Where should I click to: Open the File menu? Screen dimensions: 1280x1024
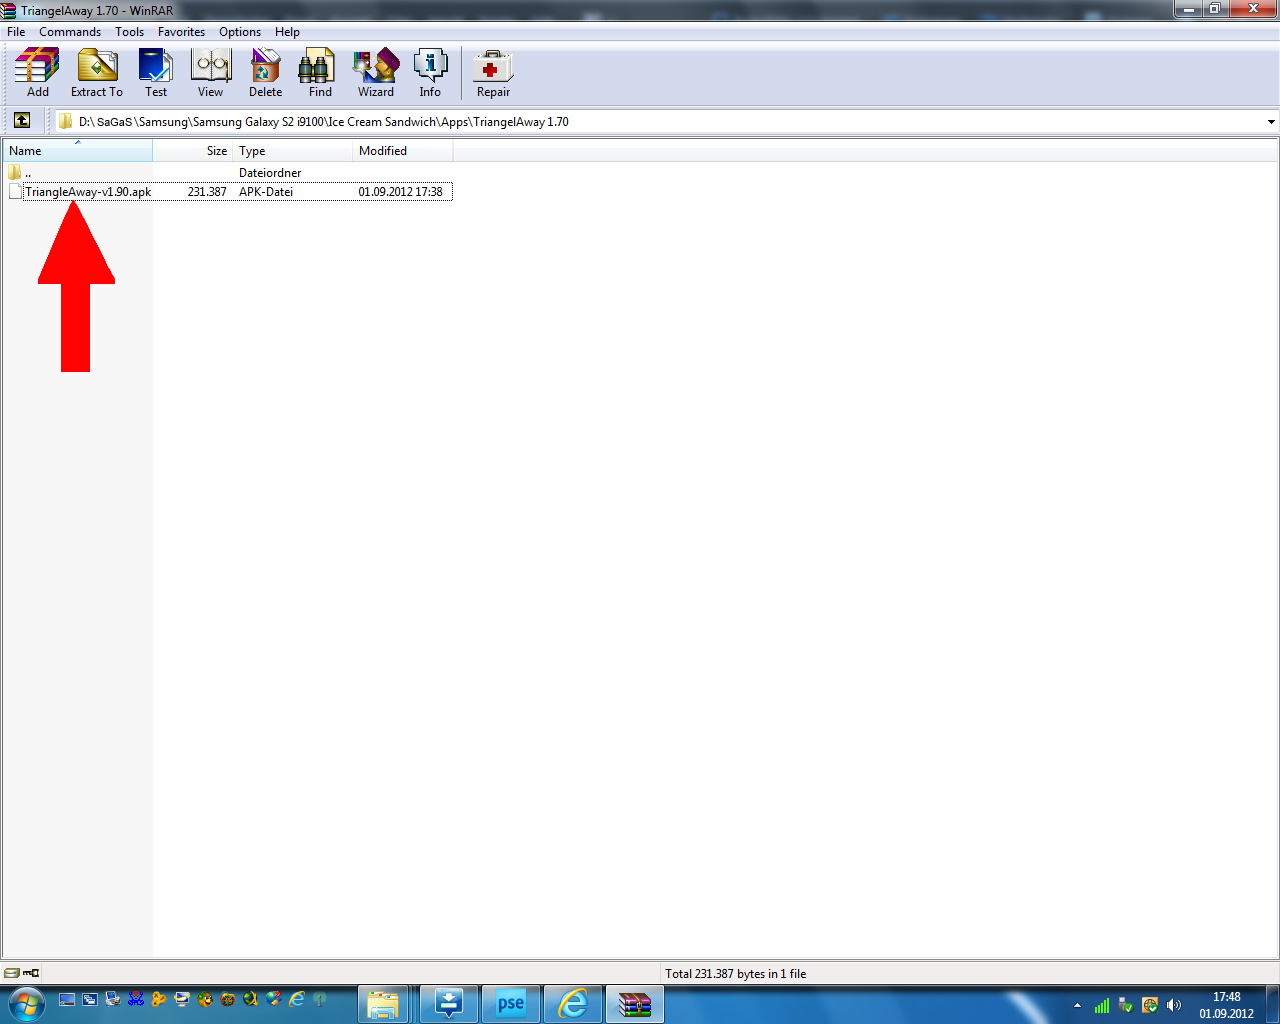point(16,32)
